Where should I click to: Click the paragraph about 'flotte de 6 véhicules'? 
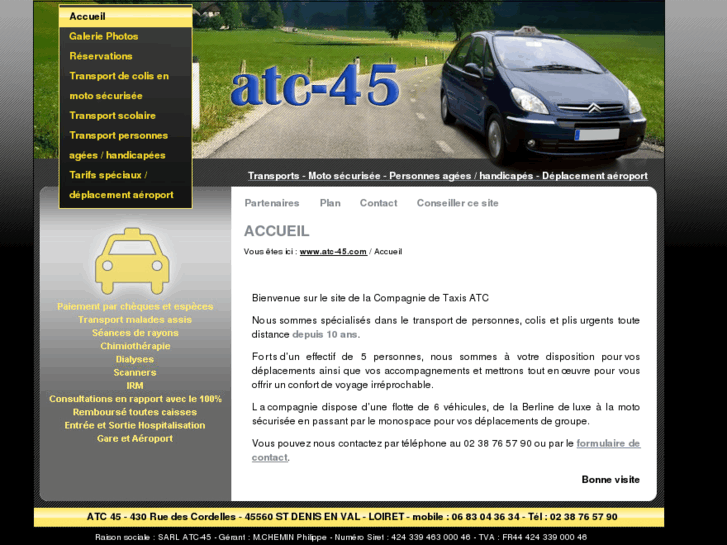[446, 414]
